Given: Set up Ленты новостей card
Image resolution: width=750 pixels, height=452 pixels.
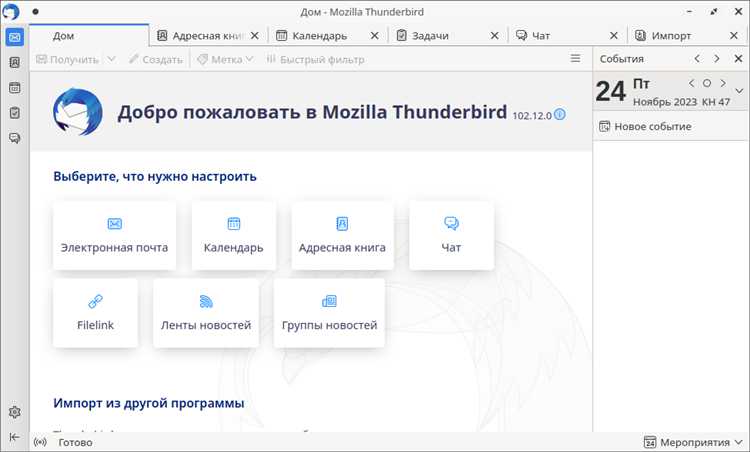Looking at the screenshot, I should (206, 313).
